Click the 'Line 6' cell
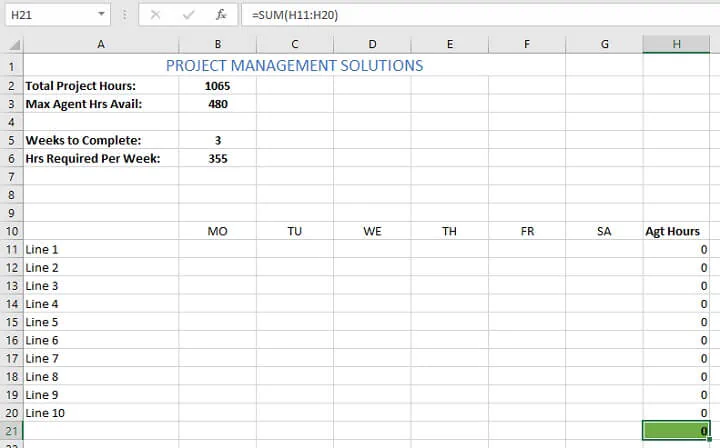 pos(101,341)
